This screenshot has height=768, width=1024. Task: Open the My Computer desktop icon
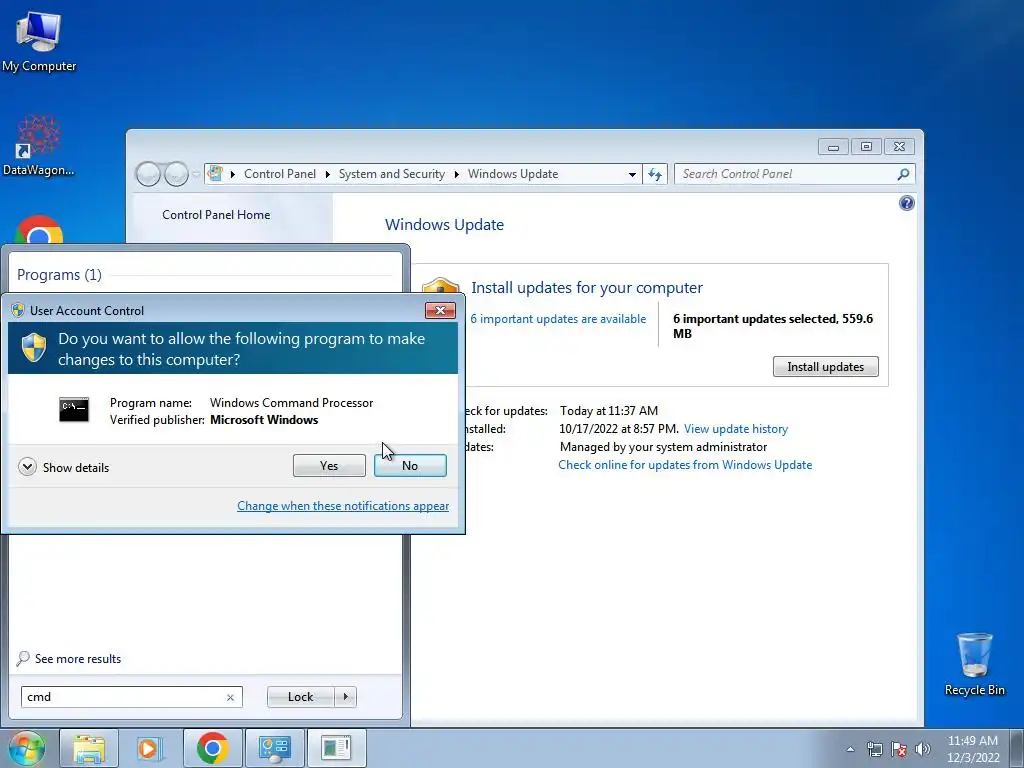click(39, 41)
